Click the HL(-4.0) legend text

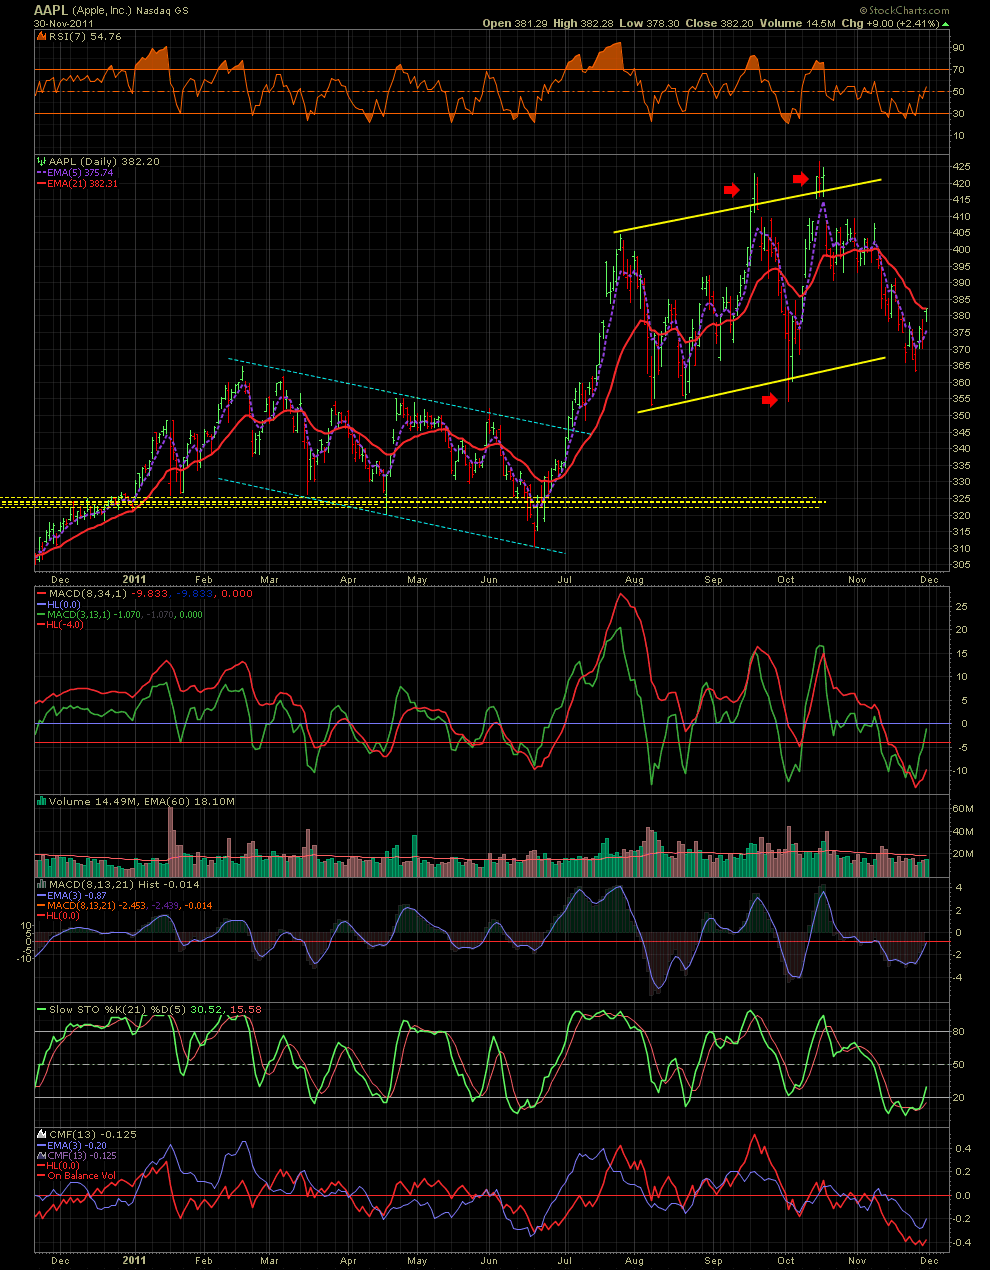(x=67, y=625)
